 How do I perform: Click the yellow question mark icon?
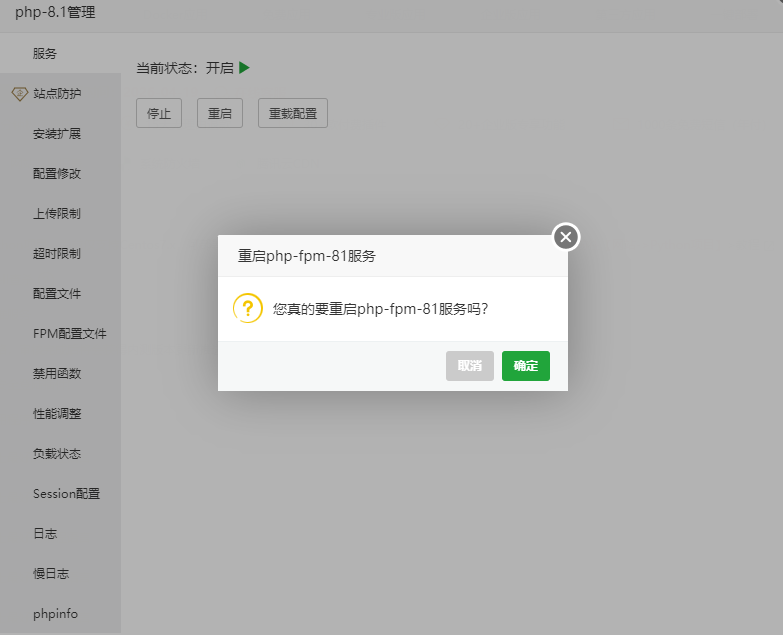[x=247, y=308]
